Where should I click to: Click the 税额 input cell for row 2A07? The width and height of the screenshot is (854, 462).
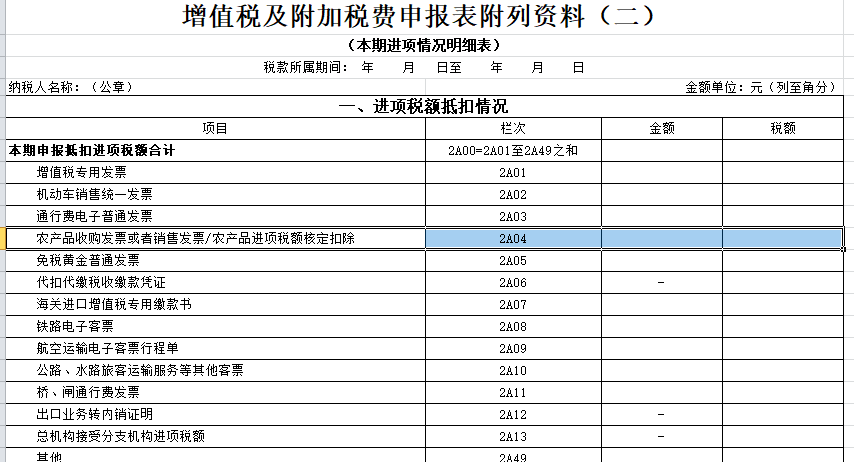[783, 305]
